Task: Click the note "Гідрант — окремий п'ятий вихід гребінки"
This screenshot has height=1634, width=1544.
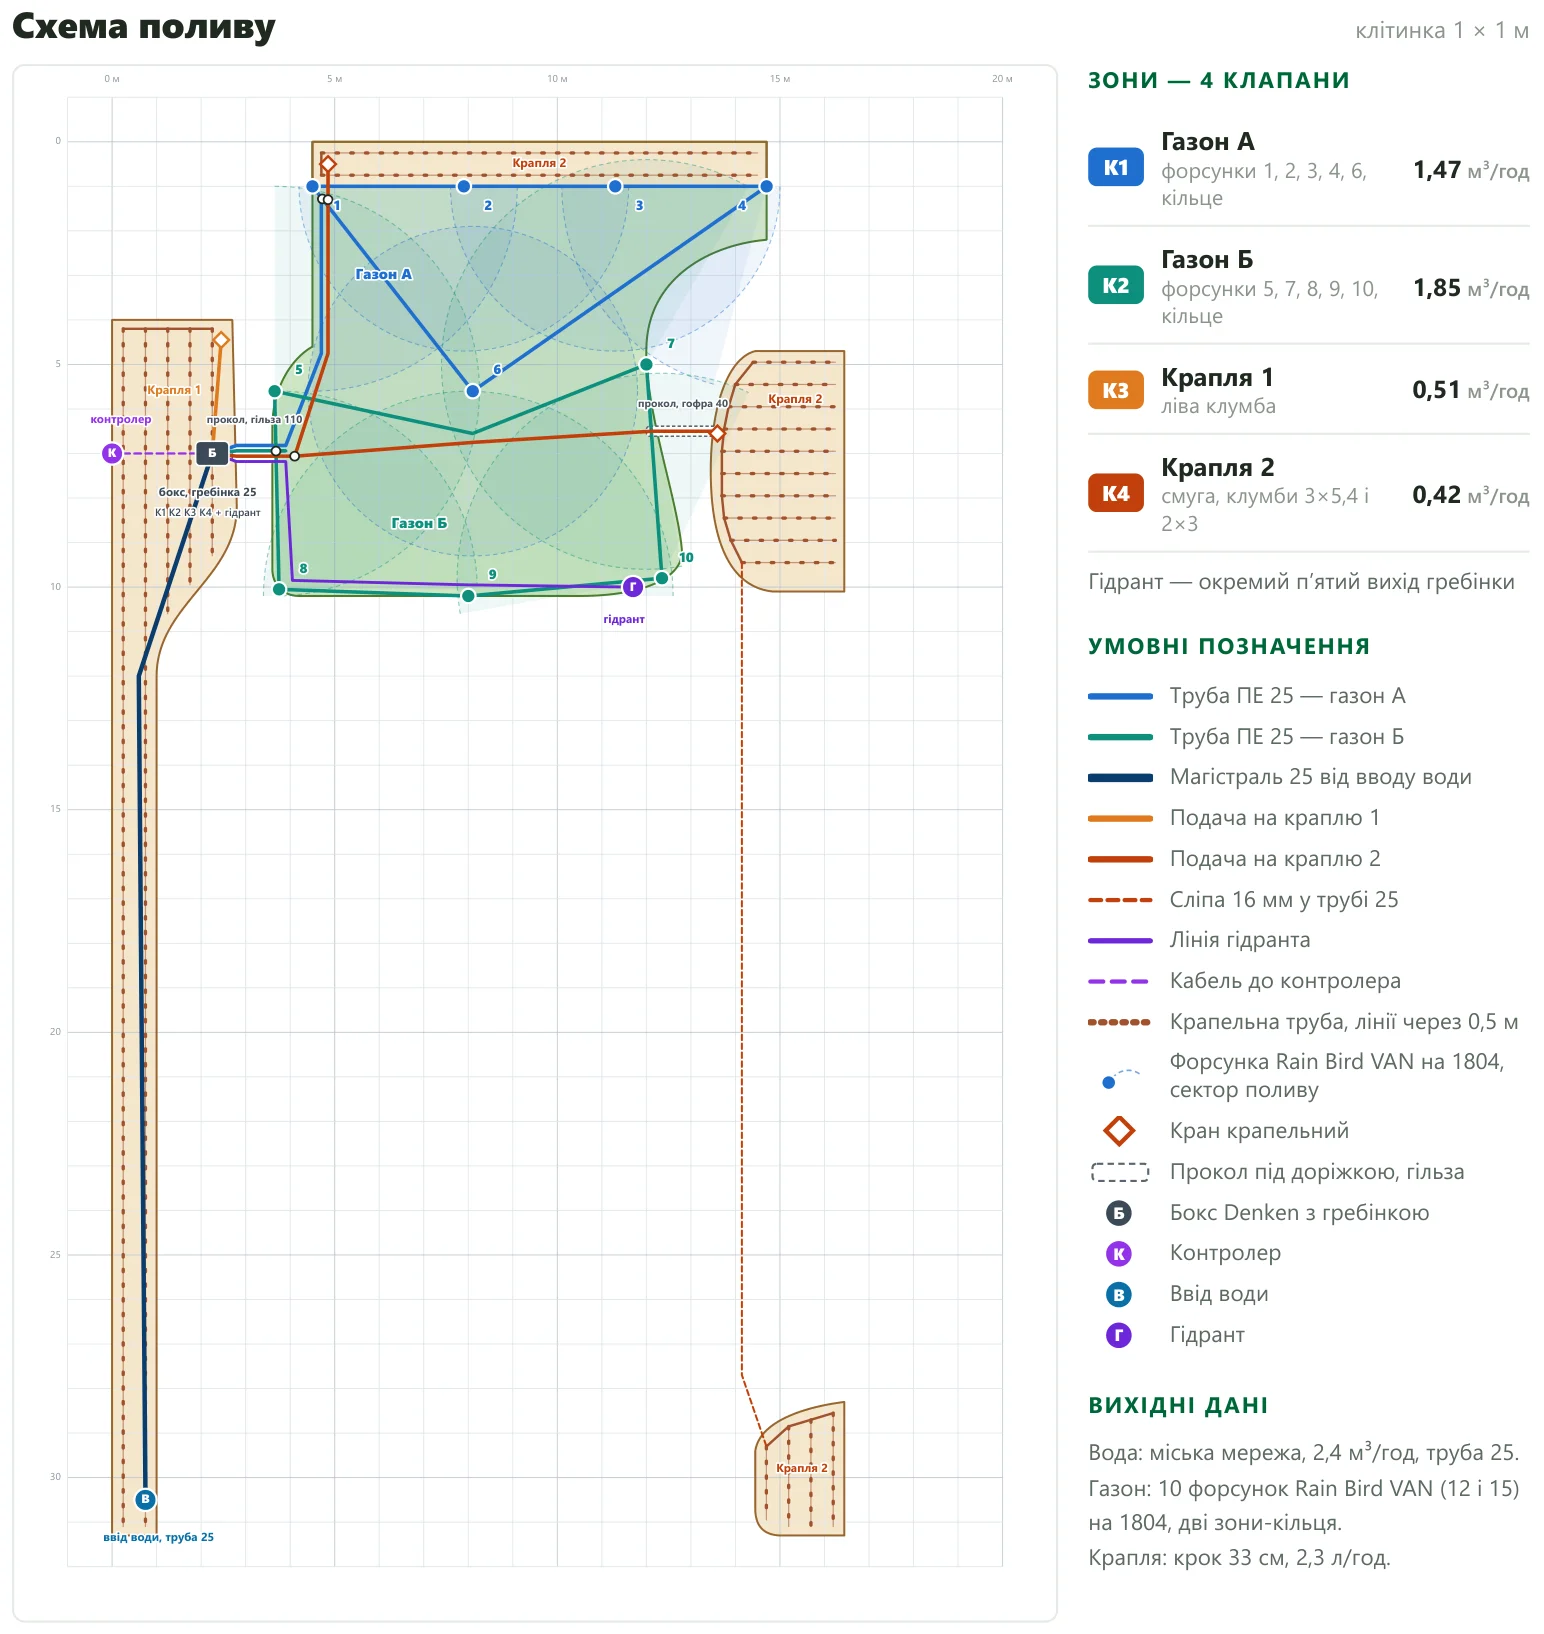Action: pyautogui.click(x=1301, y=582)
